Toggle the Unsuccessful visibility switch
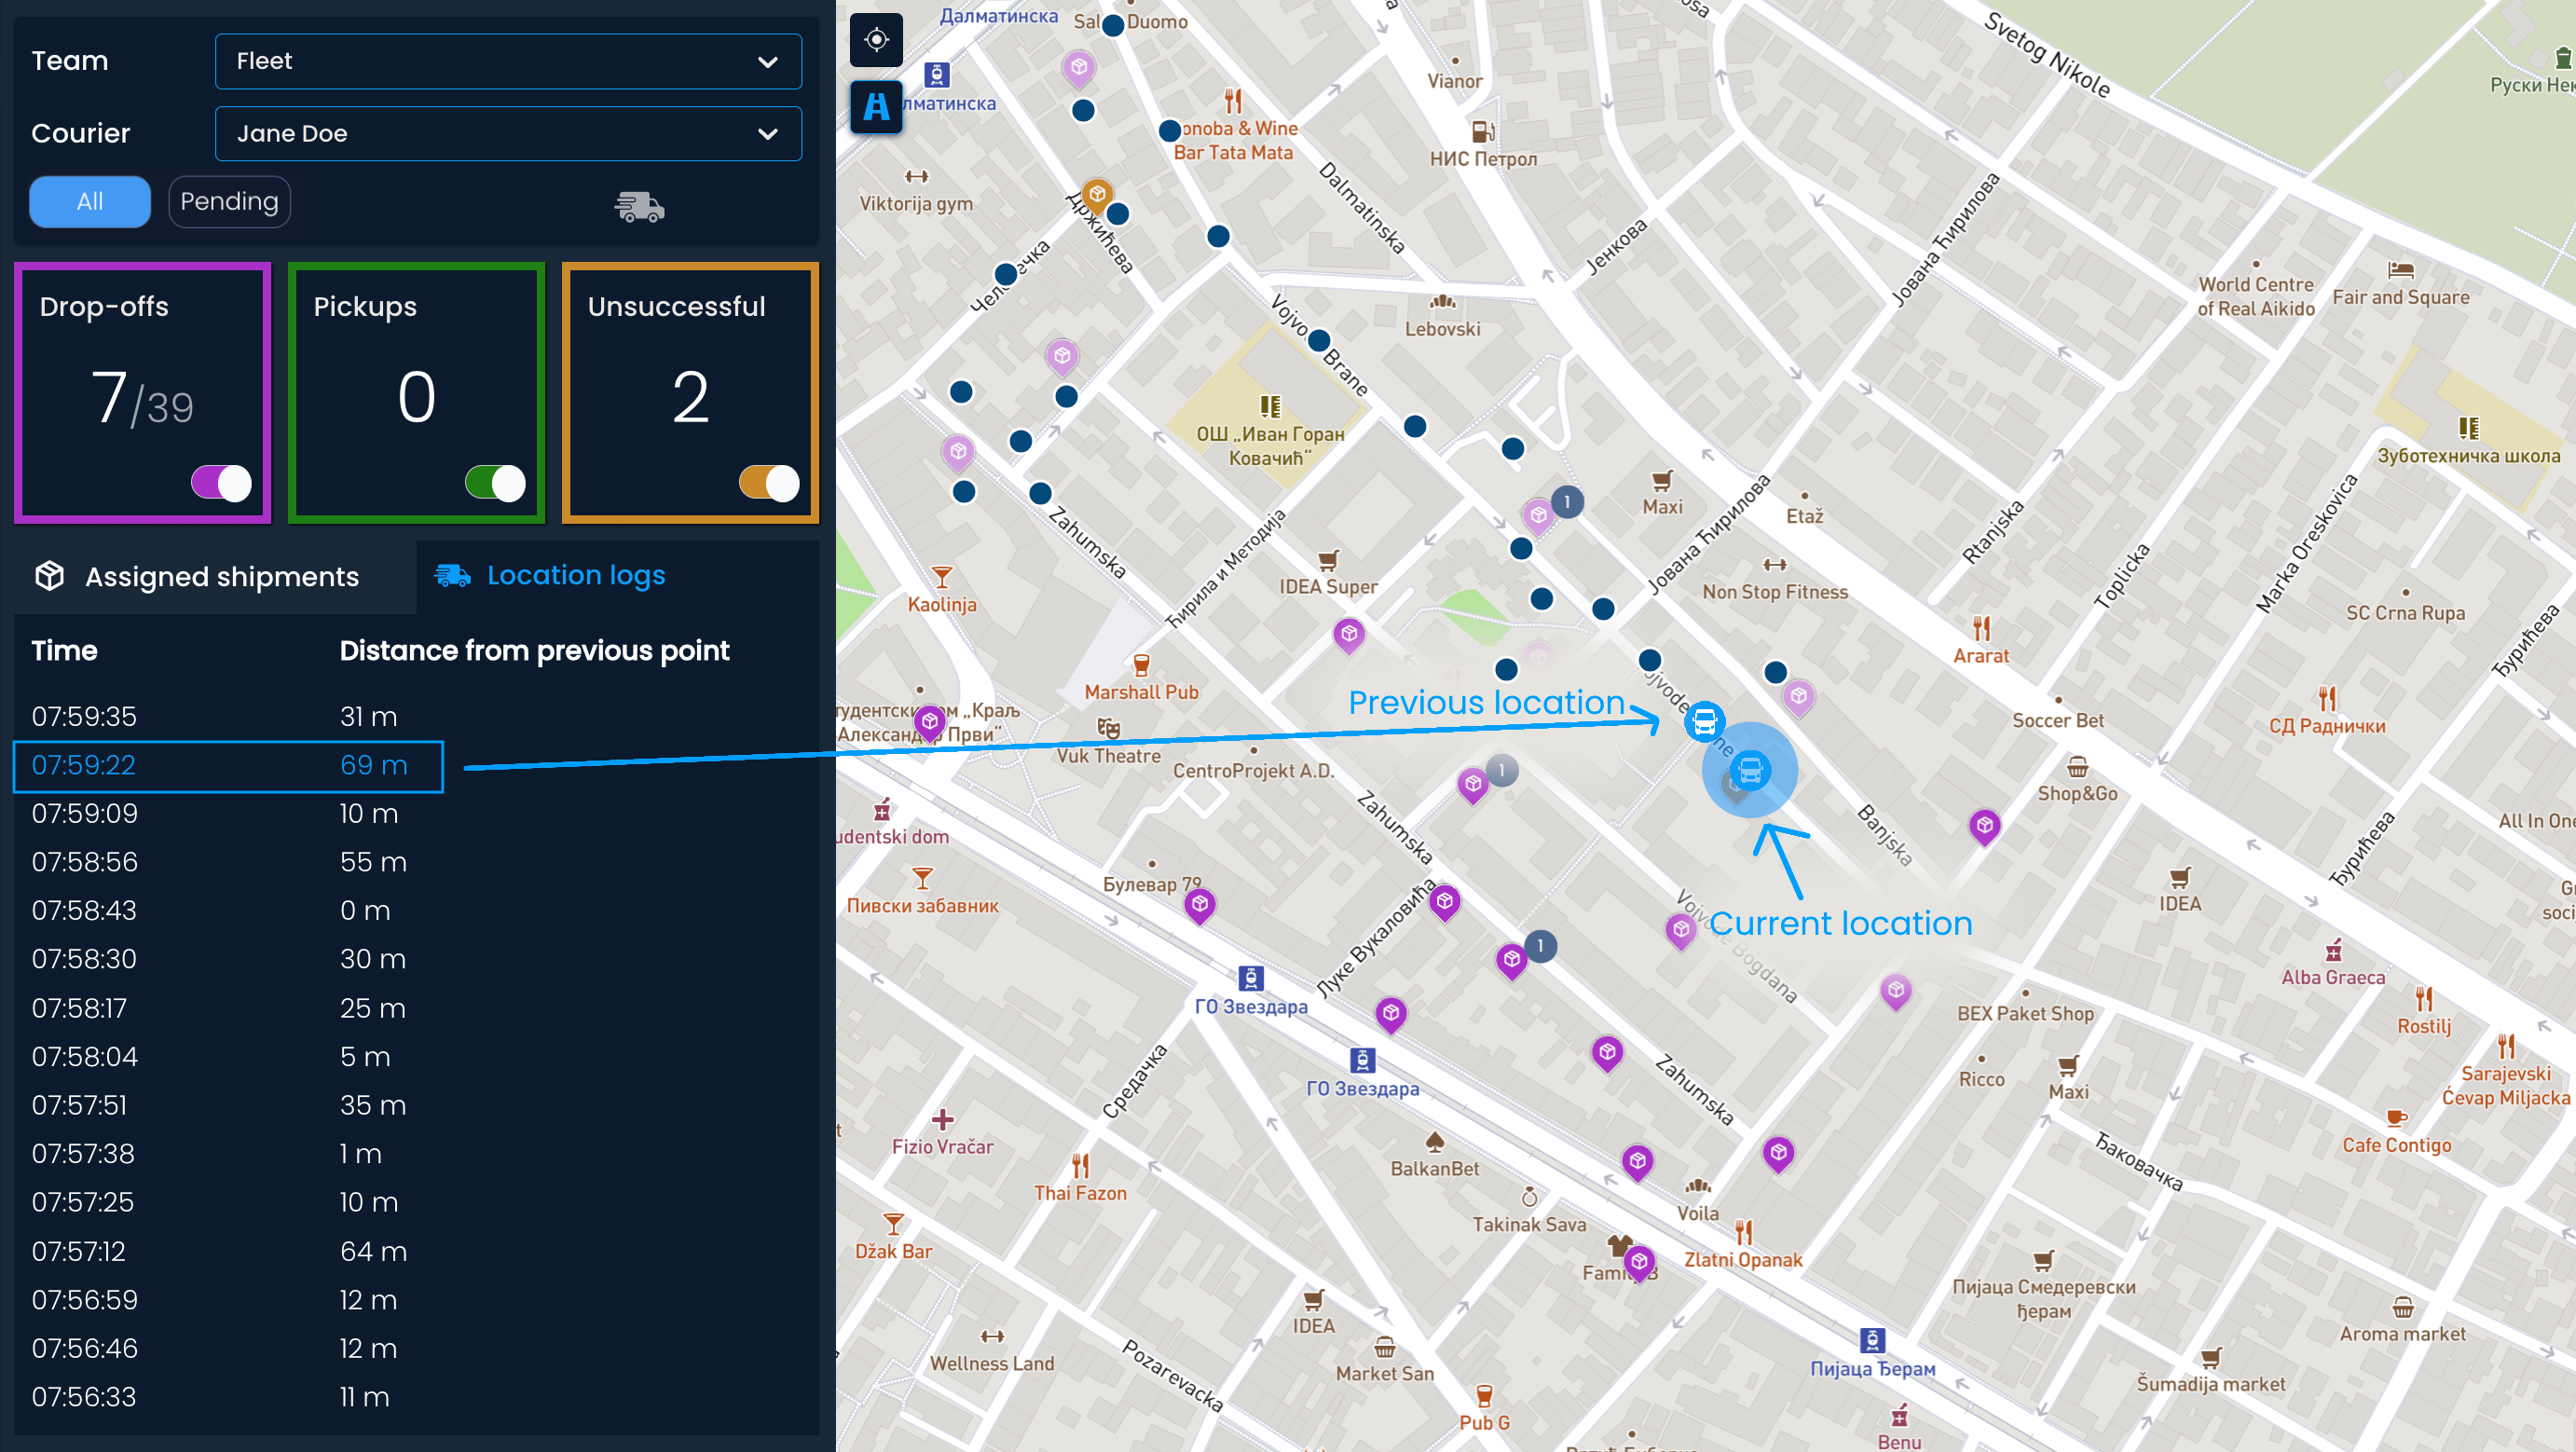 point(769,483)
